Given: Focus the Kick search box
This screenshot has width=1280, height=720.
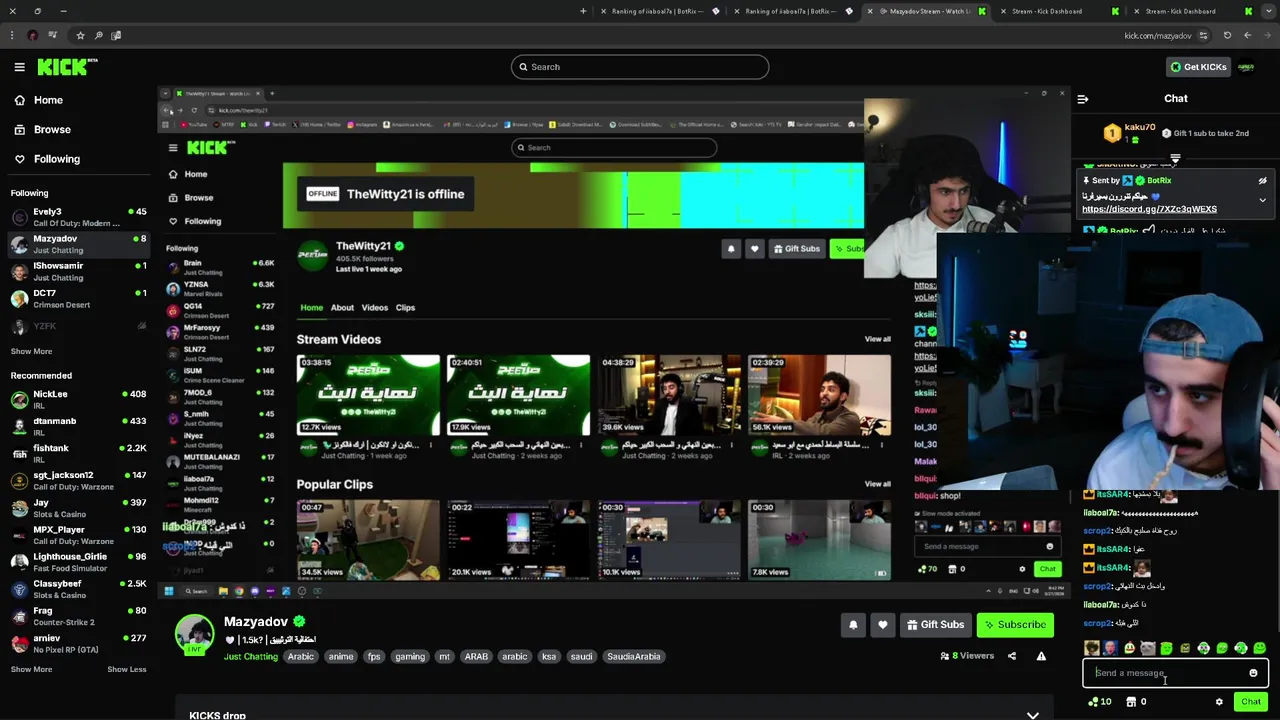Looking at the screenshot, I should (x=640, y=67).
